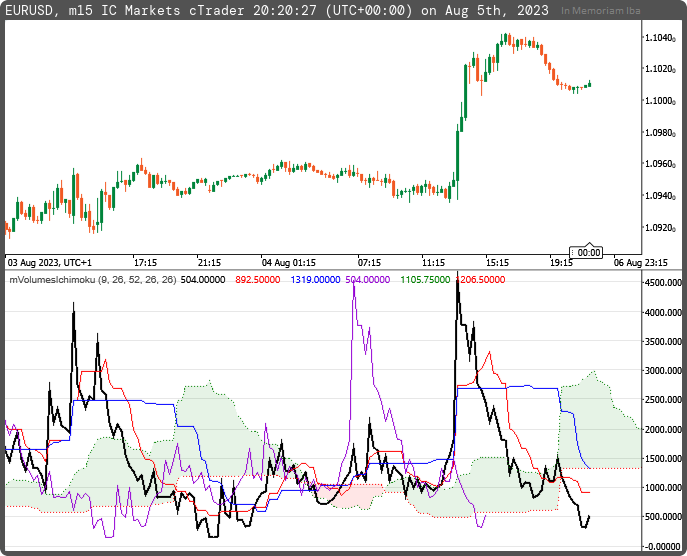The width and height of the screenshot is (687, 556).
Task: Click the 1.1000 price axis label
Action: coord(661,101)
